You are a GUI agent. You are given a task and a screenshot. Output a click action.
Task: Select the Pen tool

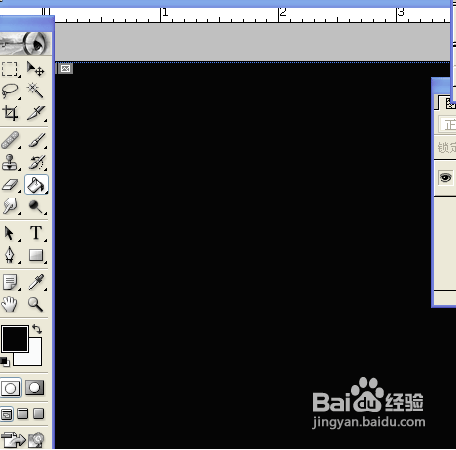[x=10, y=255]
